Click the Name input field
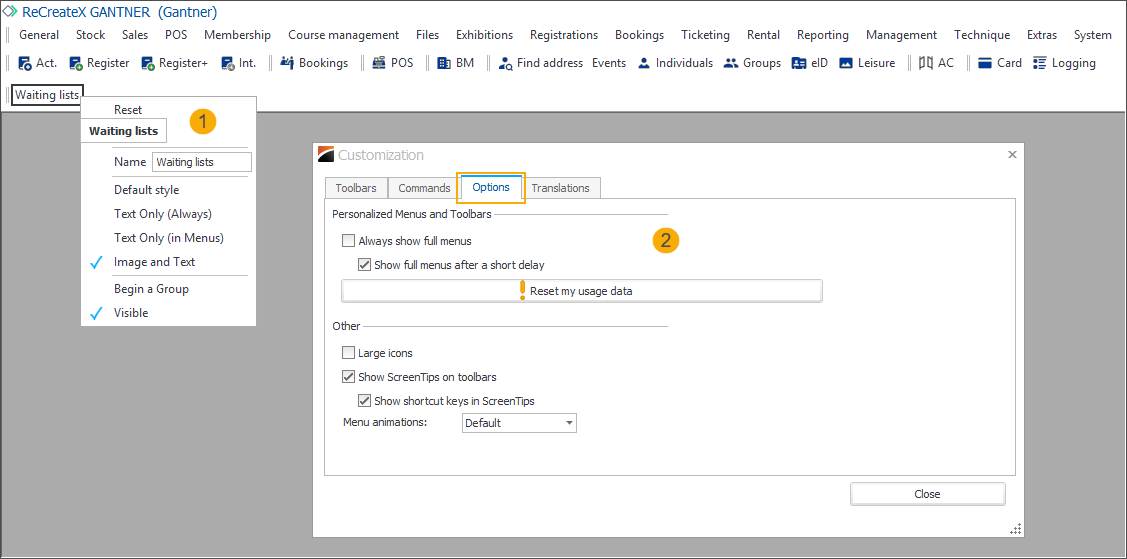Image resolution: width=1127 pixels, height=559 pixels. click(x=202, y=162)
